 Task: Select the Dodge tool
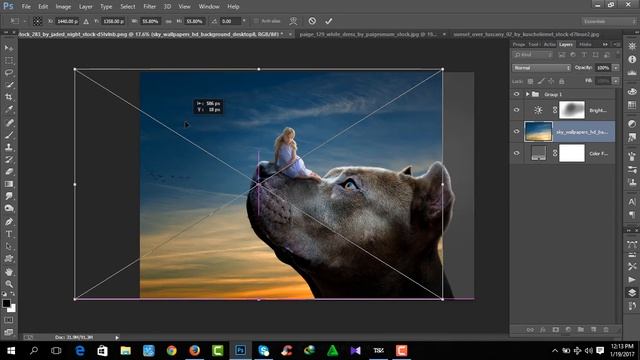tap(9, 208)
